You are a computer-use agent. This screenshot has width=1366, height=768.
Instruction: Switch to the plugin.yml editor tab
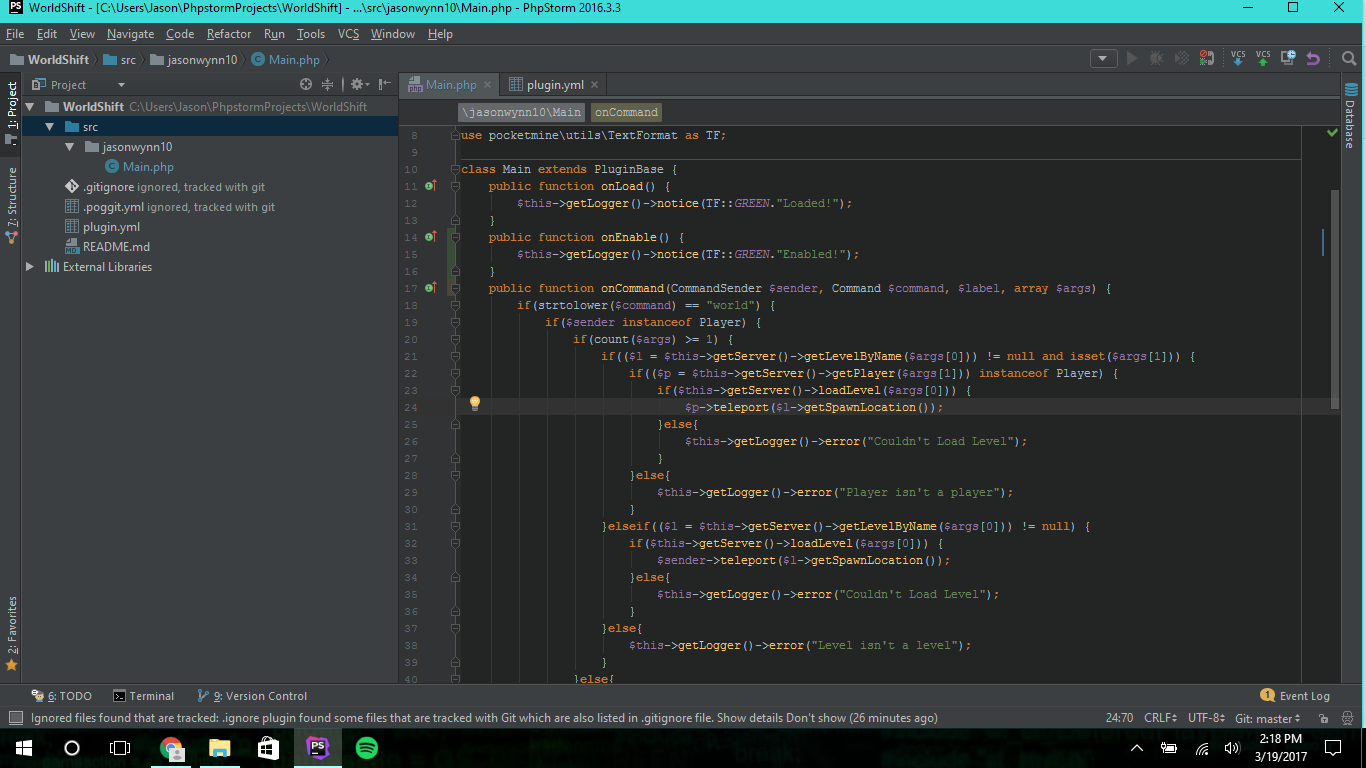coord(555,85)
